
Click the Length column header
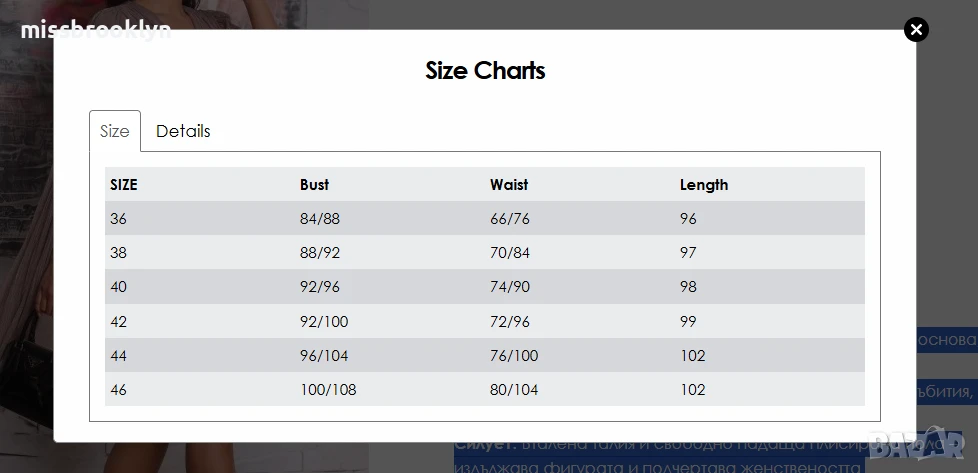[x=704, y=185]
